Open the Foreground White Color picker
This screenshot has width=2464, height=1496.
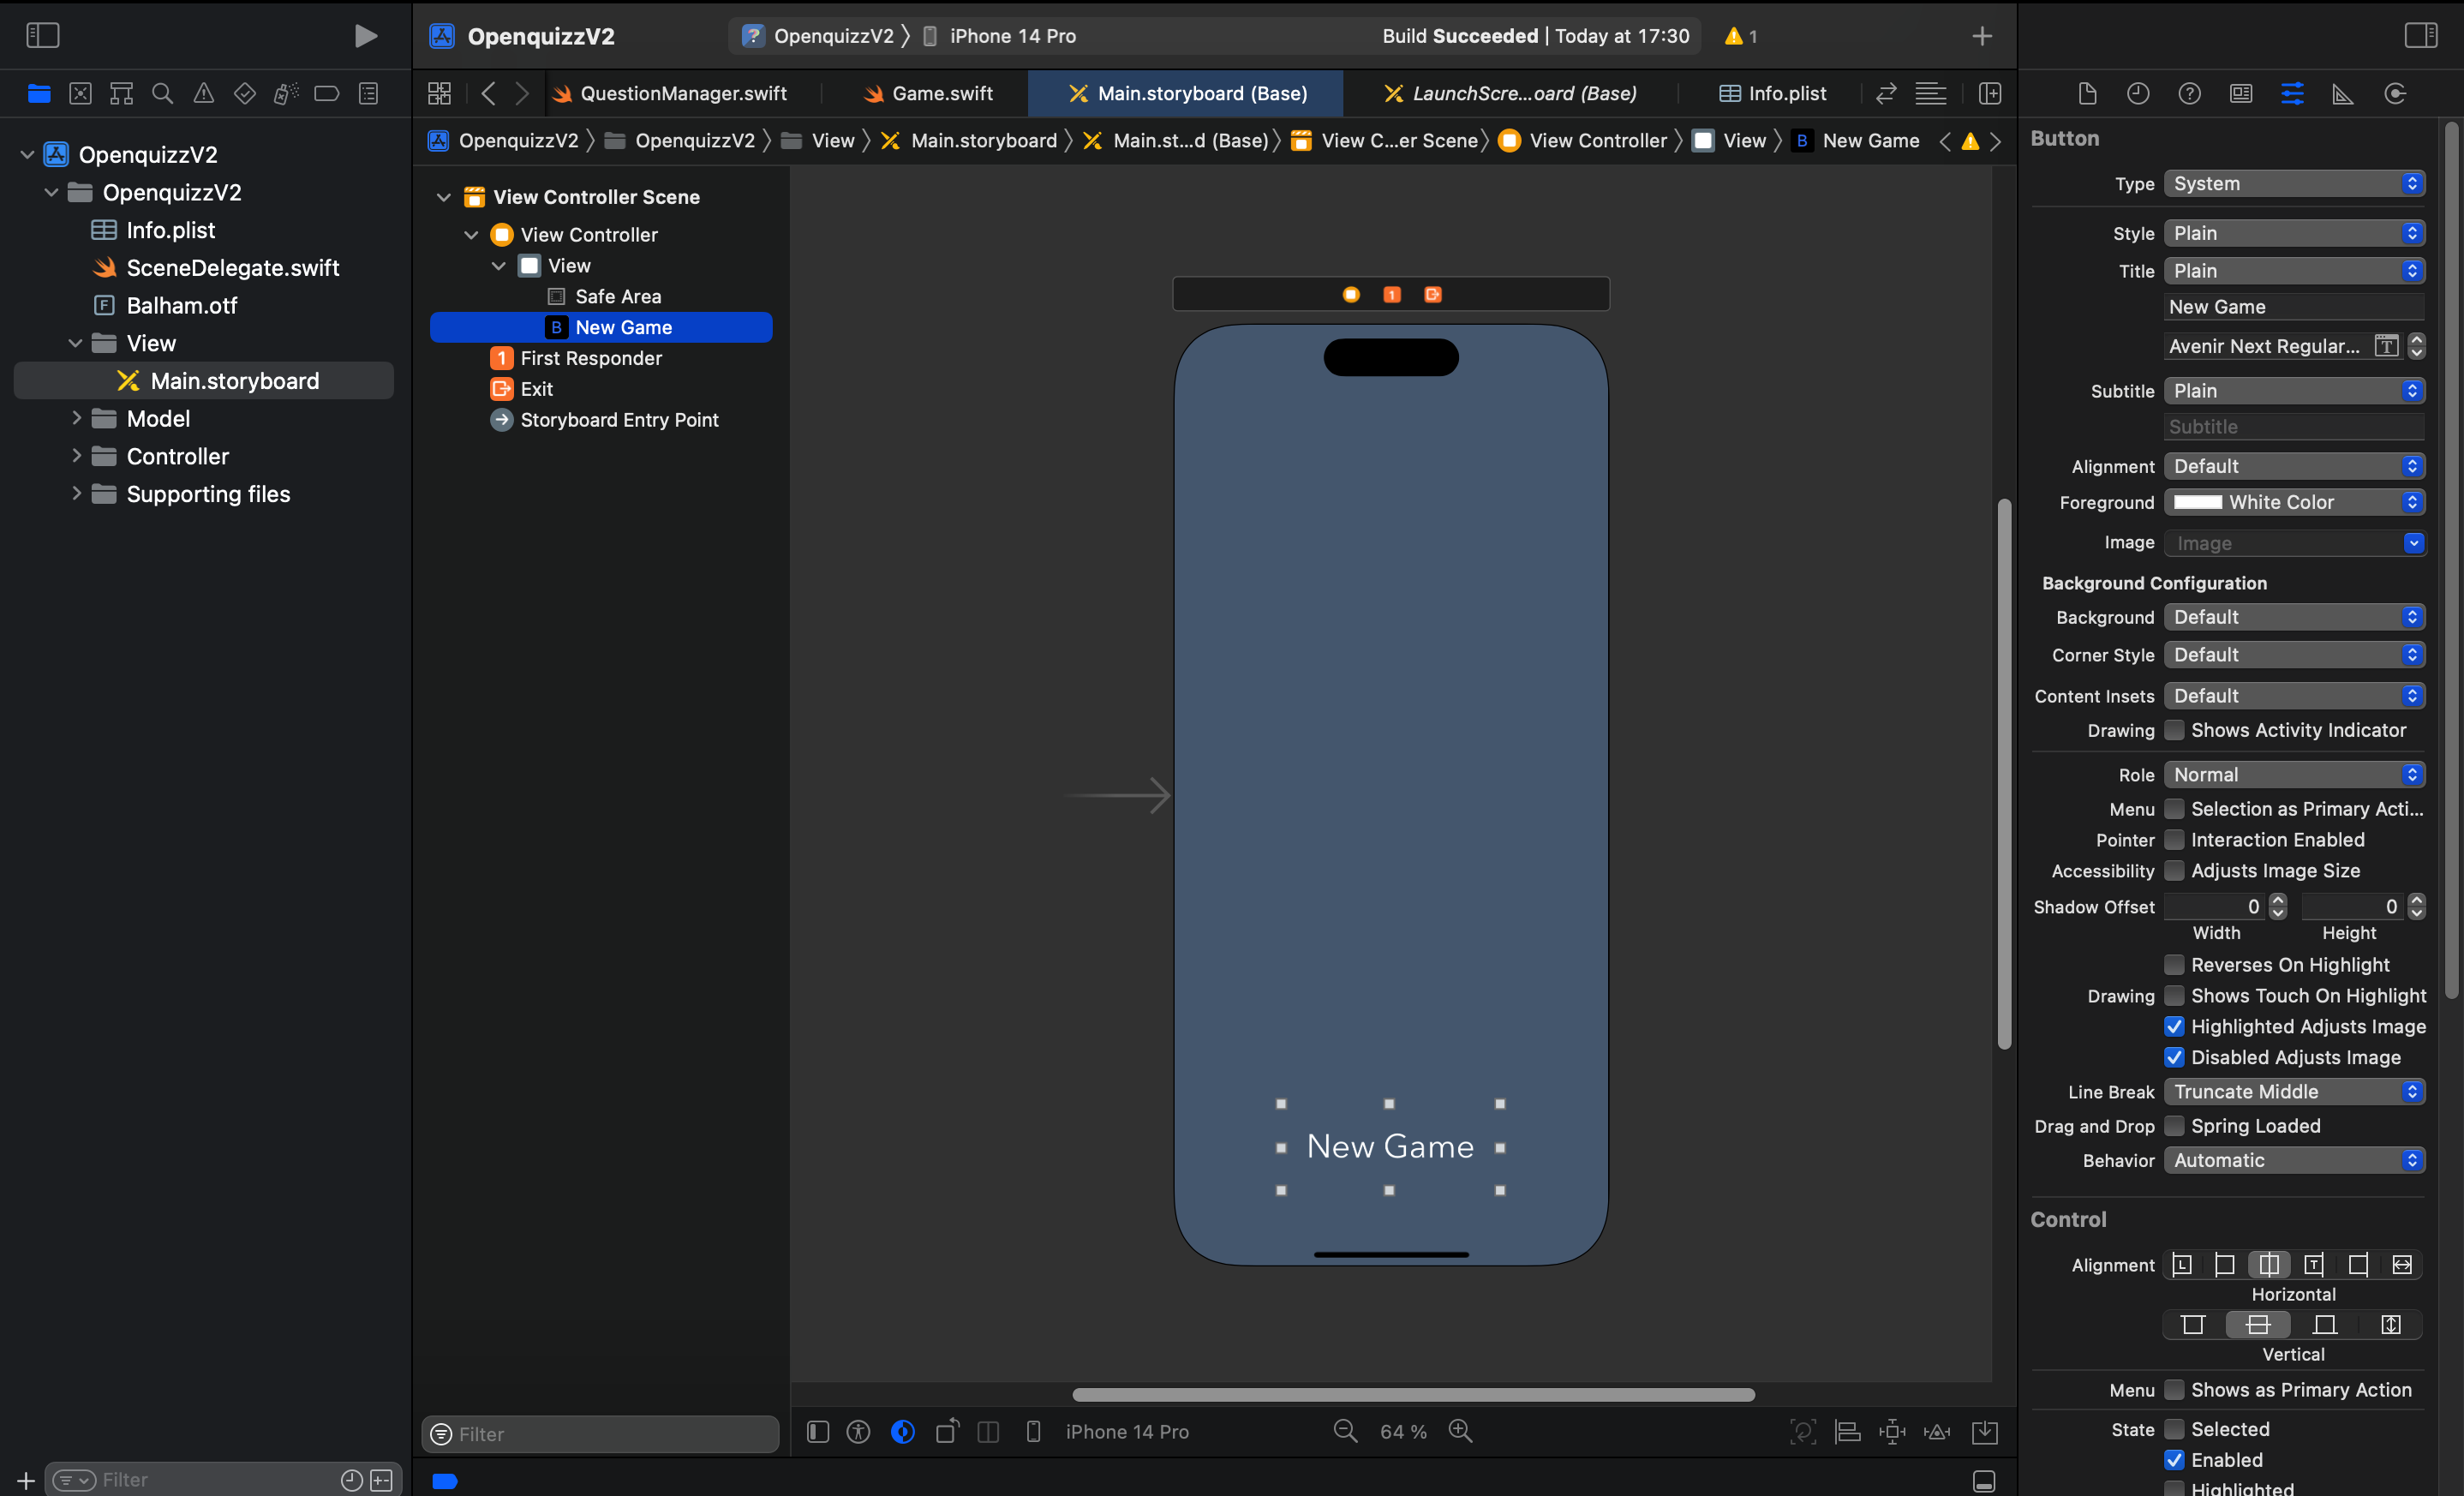2294,502
